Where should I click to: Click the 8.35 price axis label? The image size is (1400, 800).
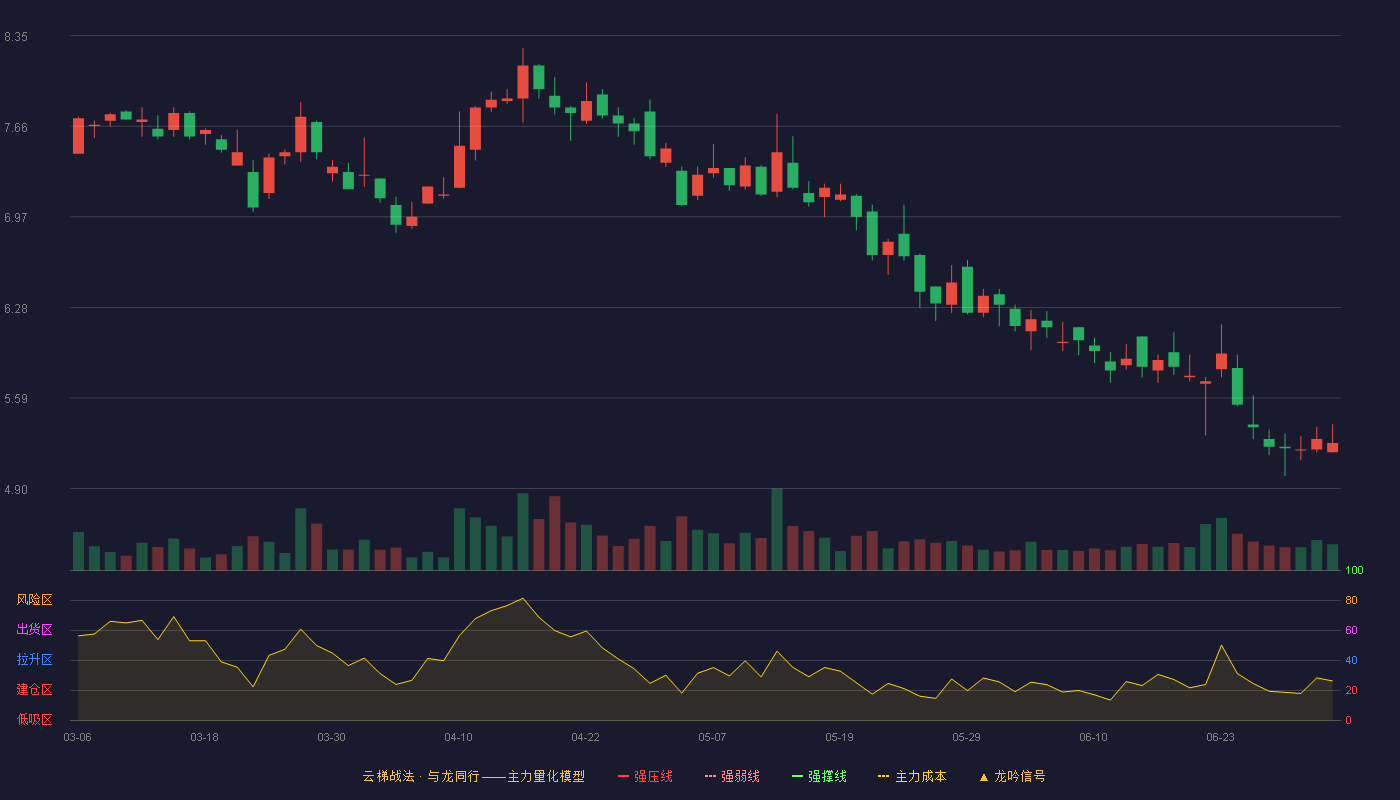point(16,37)
